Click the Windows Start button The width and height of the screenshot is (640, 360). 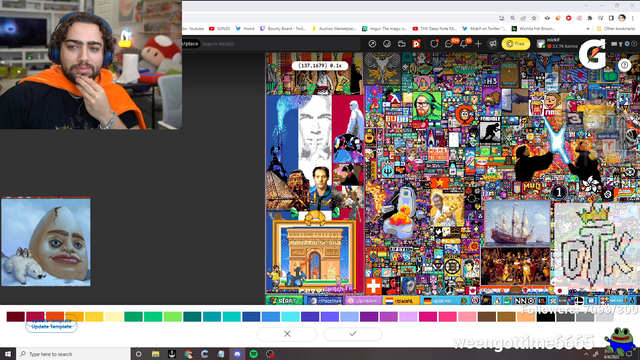(x=8, y=354)
